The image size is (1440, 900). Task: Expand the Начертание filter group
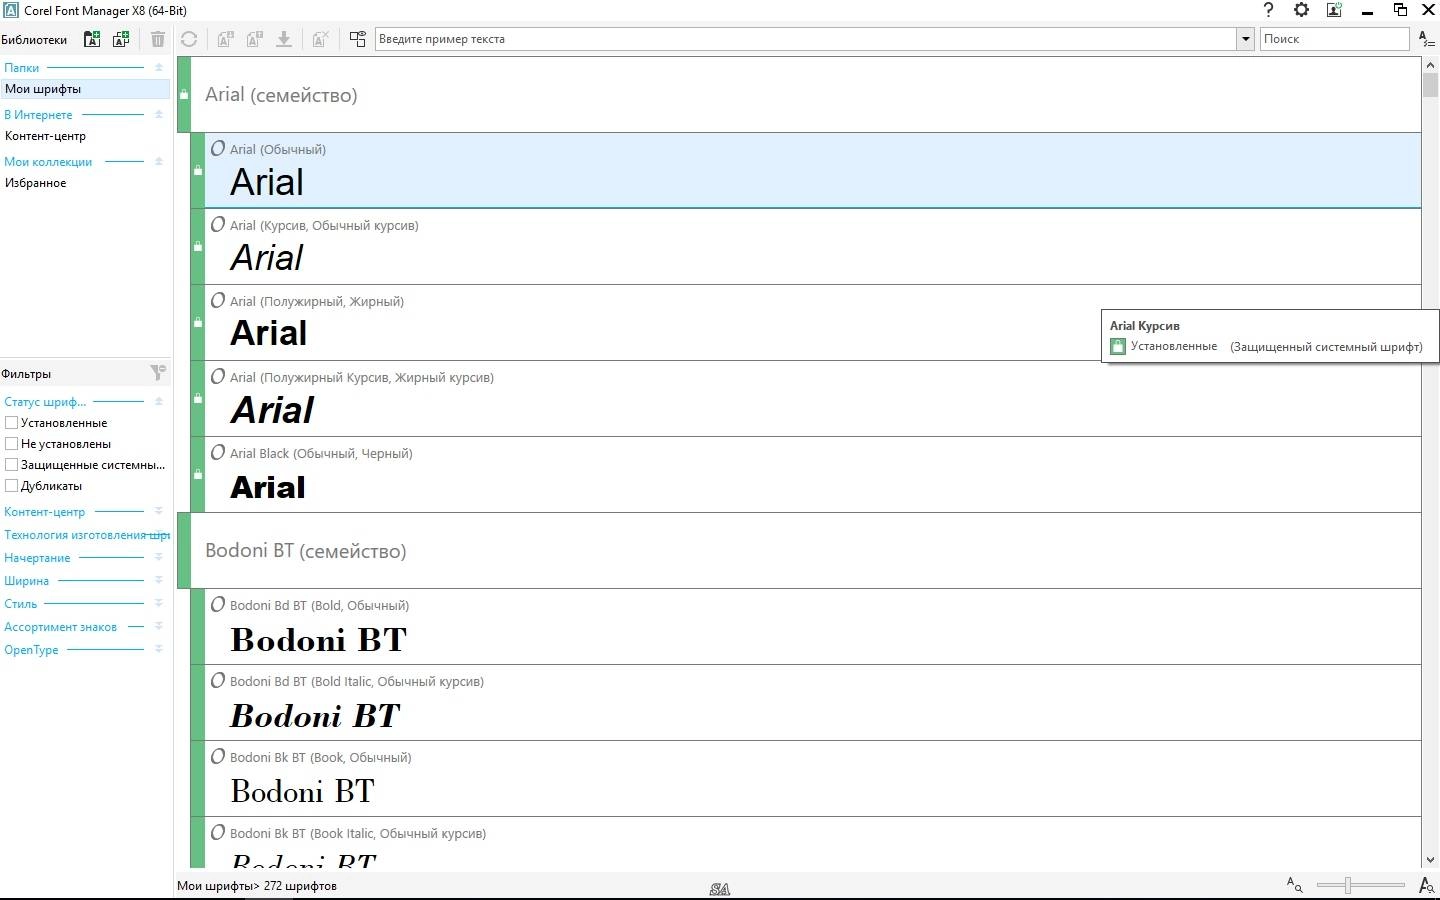pos(158,557)
